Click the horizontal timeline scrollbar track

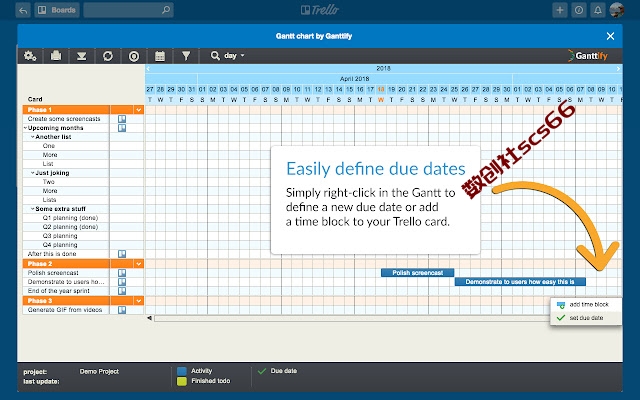[352, 318]
